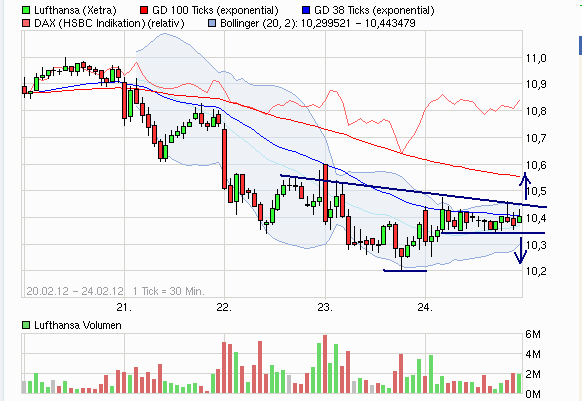Click the 11,0 price axis label
The height and width of the screenshot is (401, 582).
pyautogui.click(x=536, y=58)
